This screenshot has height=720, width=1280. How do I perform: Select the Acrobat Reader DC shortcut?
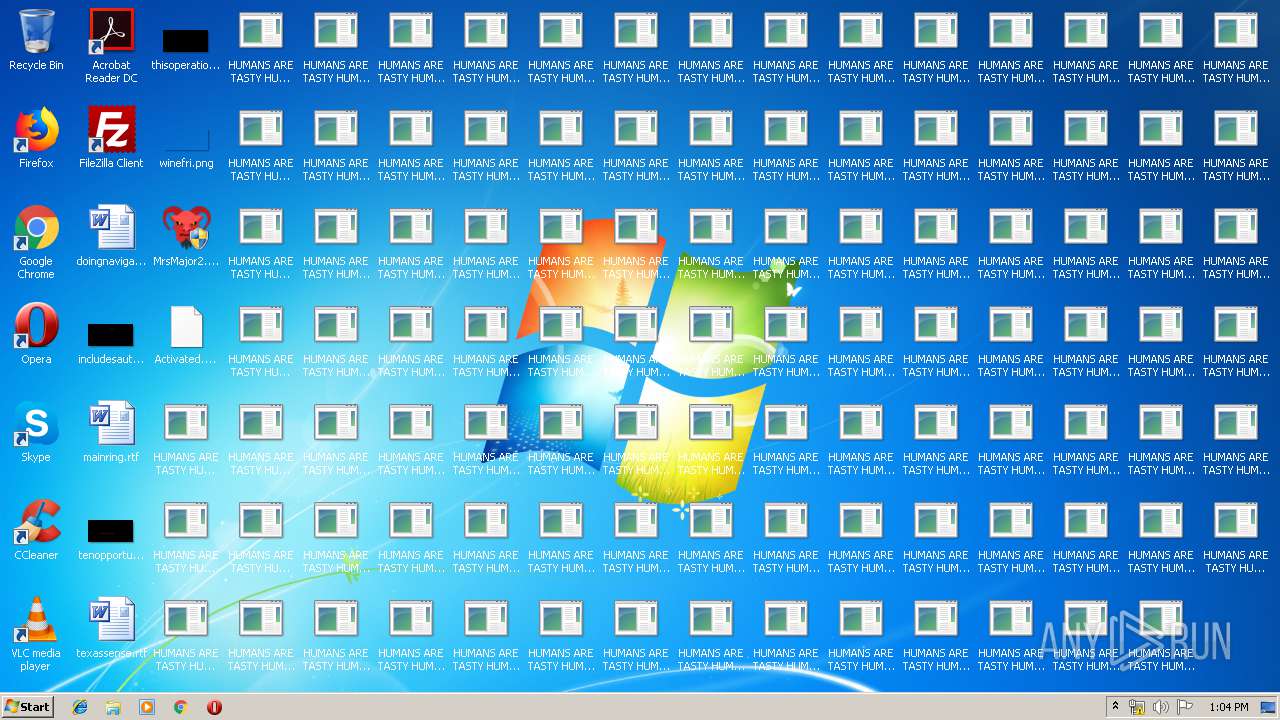click(x=111, y=46)
